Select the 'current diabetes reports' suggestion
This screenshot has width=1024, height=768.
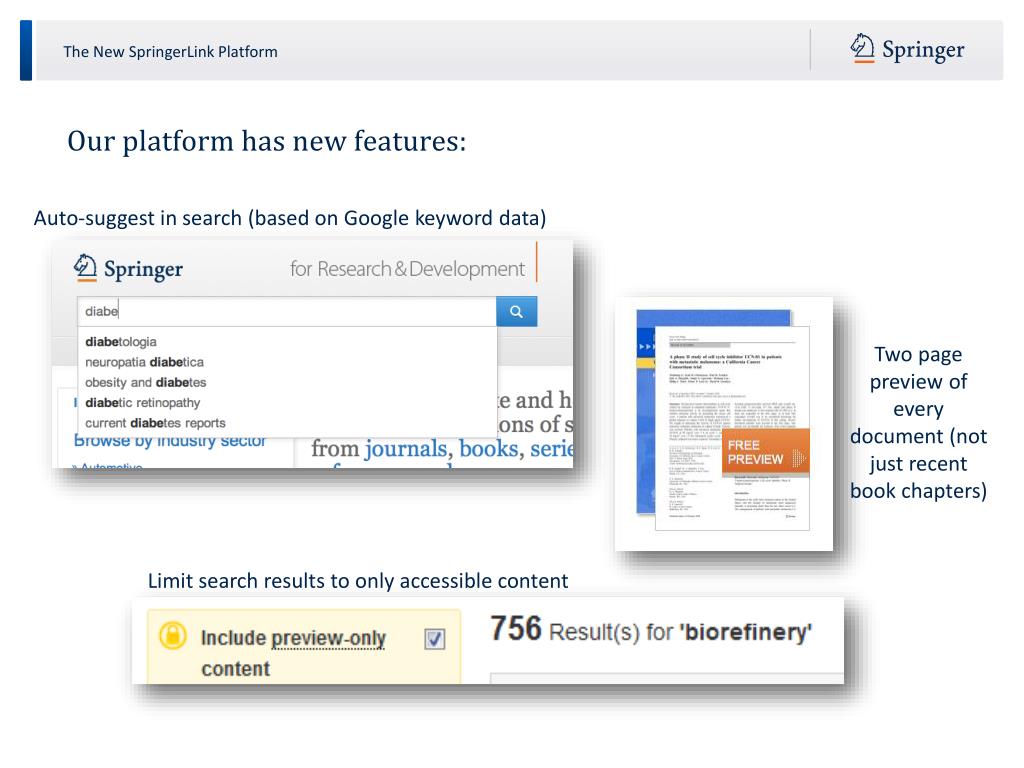point(155,423)
